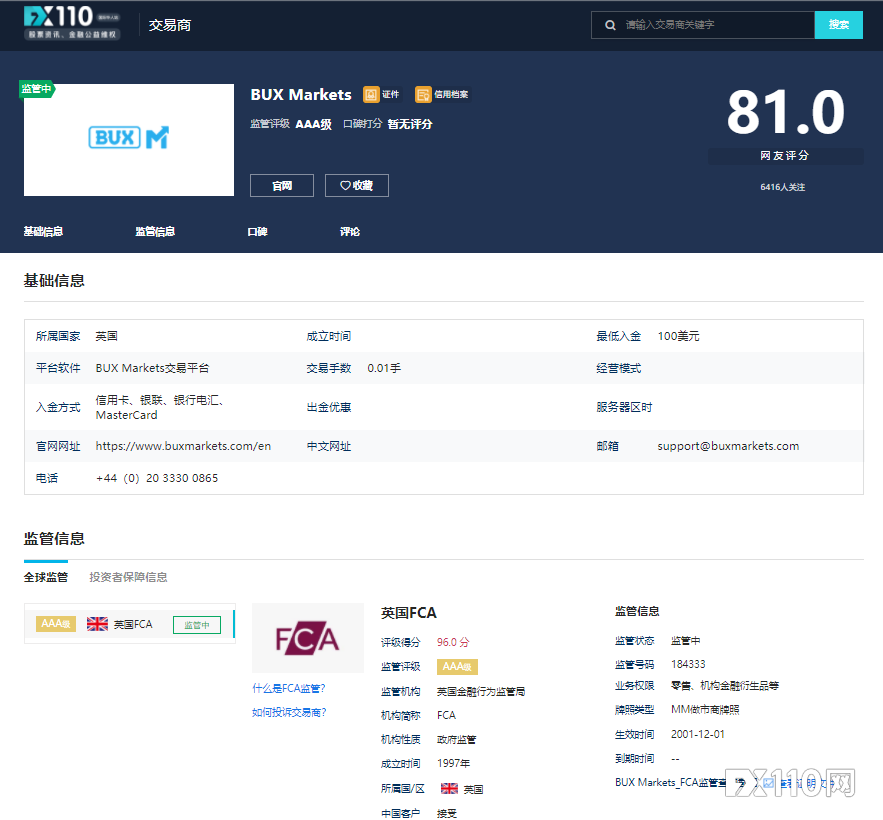Screen dimensions: 883x820
Task: Click the phone number +44 (0) 20 3330 0865
Action: click(x=157, y=478)
